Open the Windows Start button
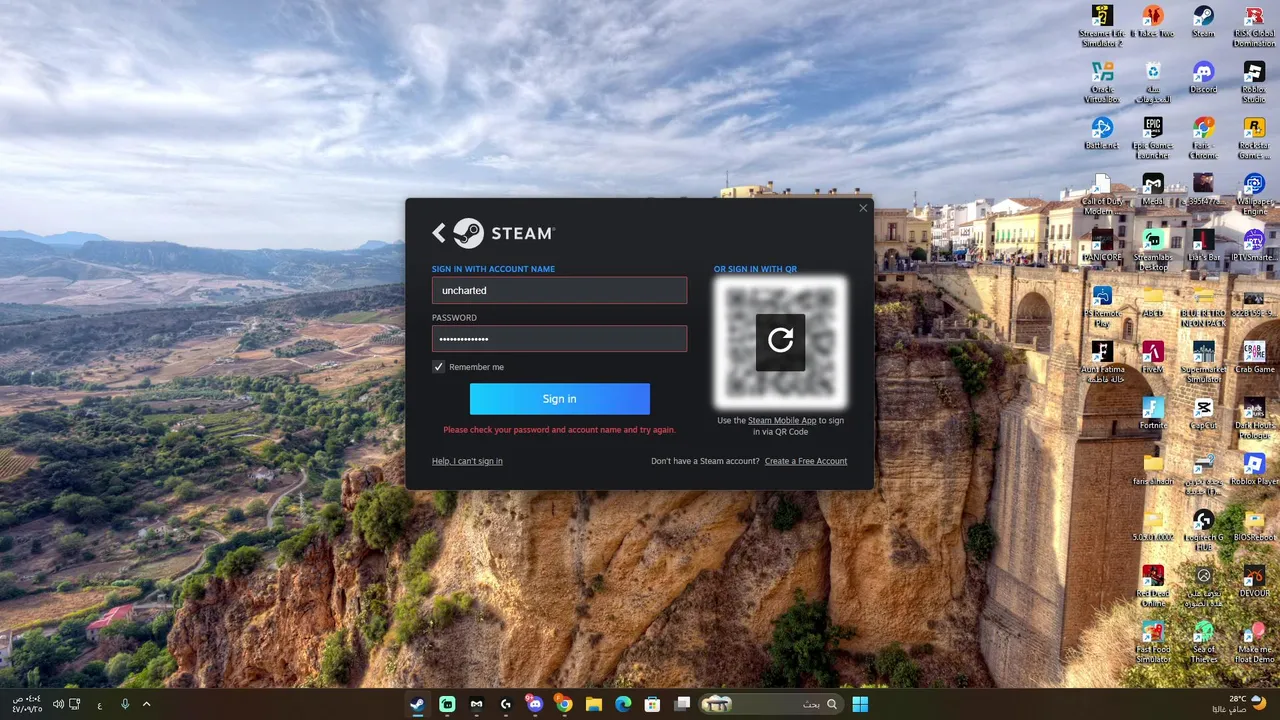Viewport: 1280px width, 720px height. click(x=860, y=704)
